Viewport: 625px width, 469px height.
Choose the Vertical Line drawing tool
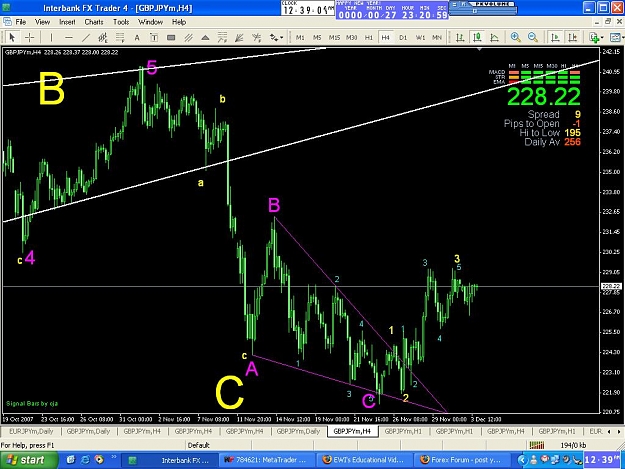(51, 37)
